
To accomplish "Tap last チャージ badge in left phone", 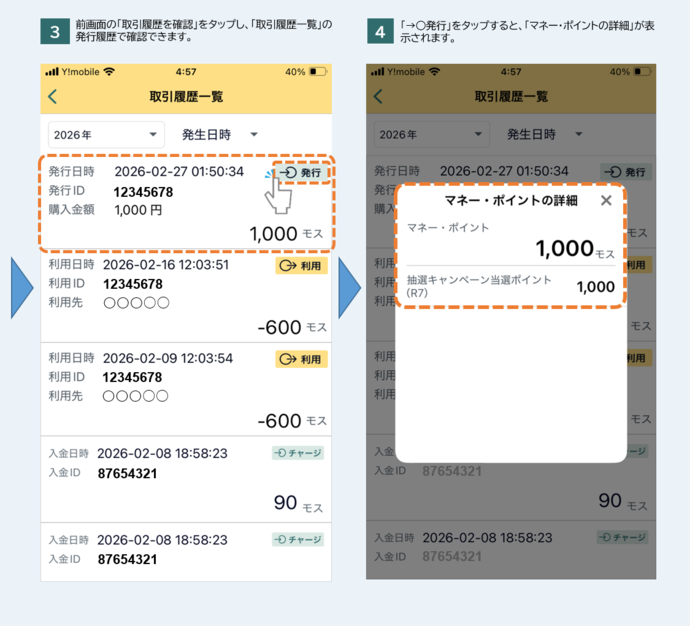I will [x=298, y=539].
